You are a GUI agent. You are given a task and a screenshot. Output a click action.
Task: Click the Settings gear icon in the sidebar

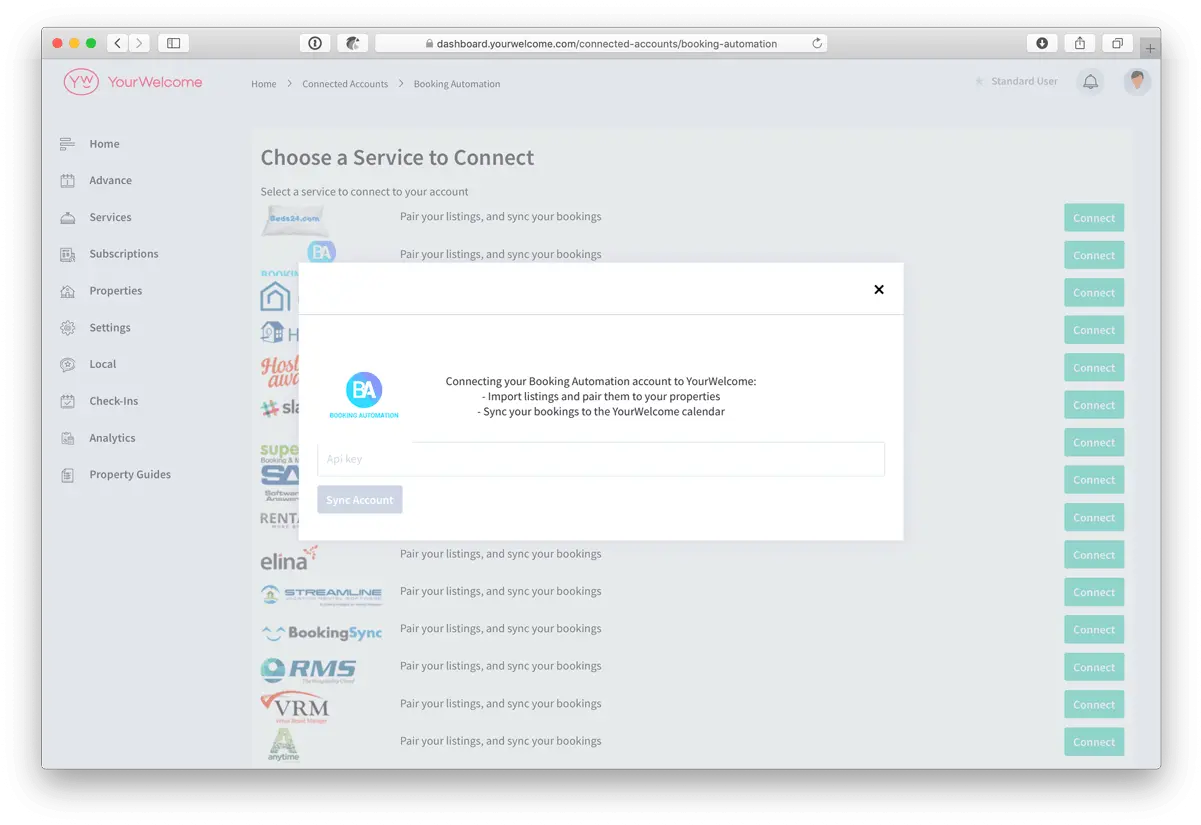click(x=67, y=328)
